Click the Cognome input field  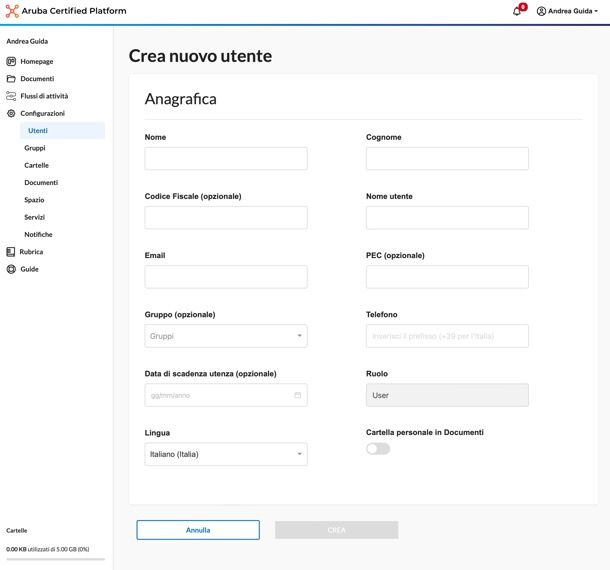point(447,158)
